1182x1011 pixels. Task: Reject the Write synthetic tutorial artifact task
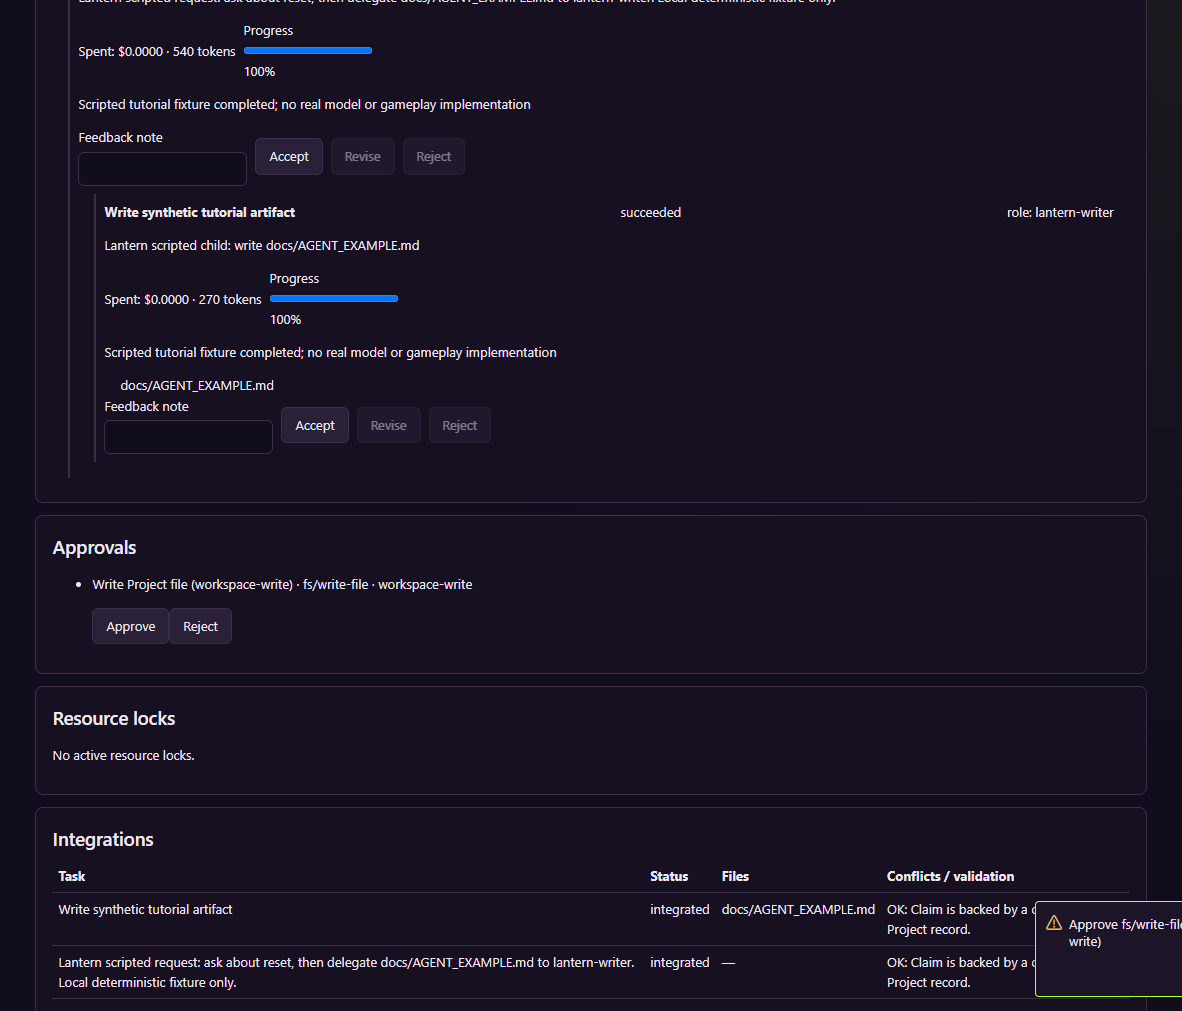[460, 425]
